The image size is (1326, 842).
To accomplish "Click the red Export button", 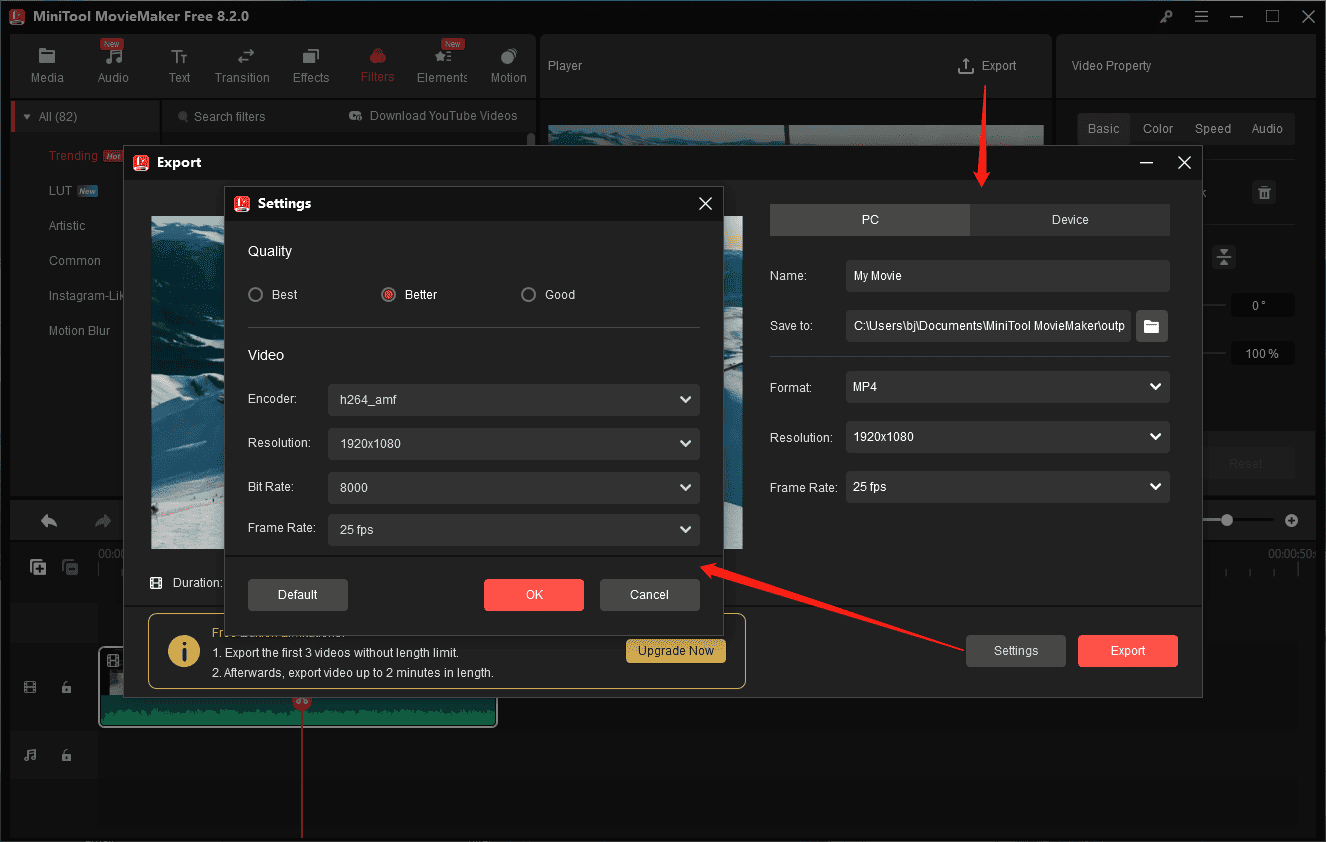I will [x=1128, y=651].
